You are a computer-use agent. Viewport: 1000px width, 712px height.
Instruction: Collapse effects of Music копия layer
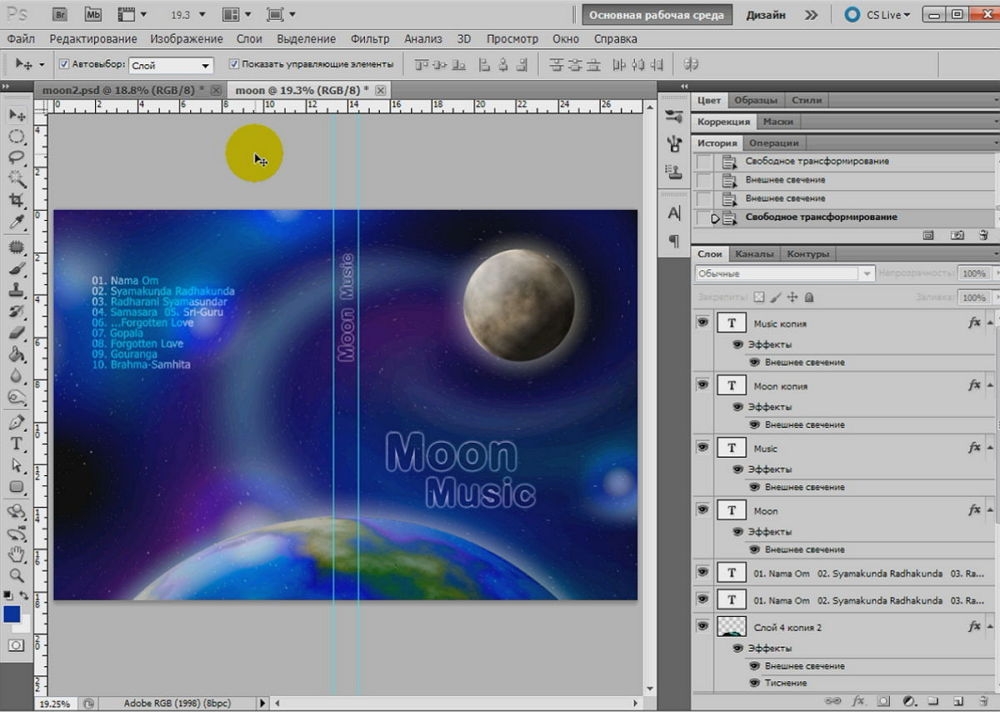(990, 323)
